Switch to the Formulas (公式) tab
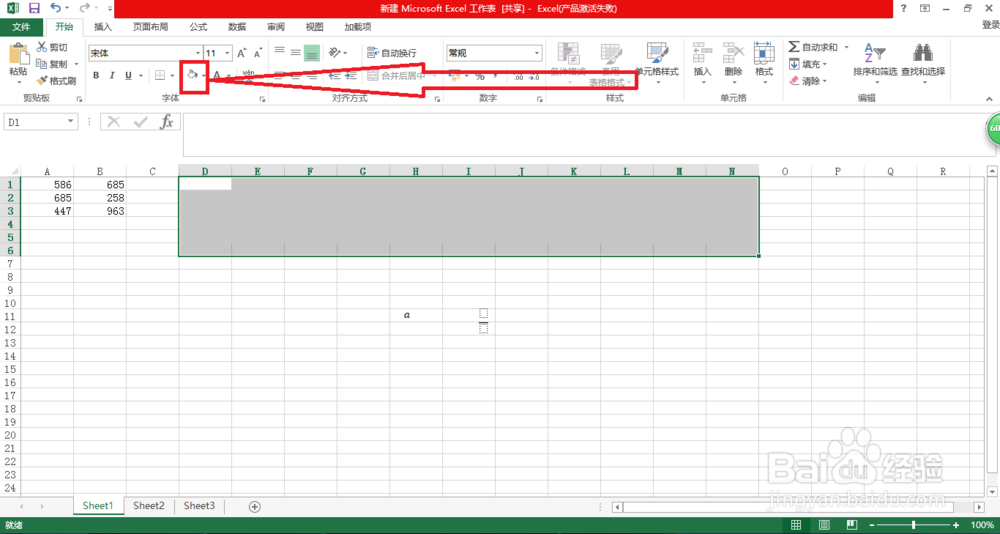 198,27
